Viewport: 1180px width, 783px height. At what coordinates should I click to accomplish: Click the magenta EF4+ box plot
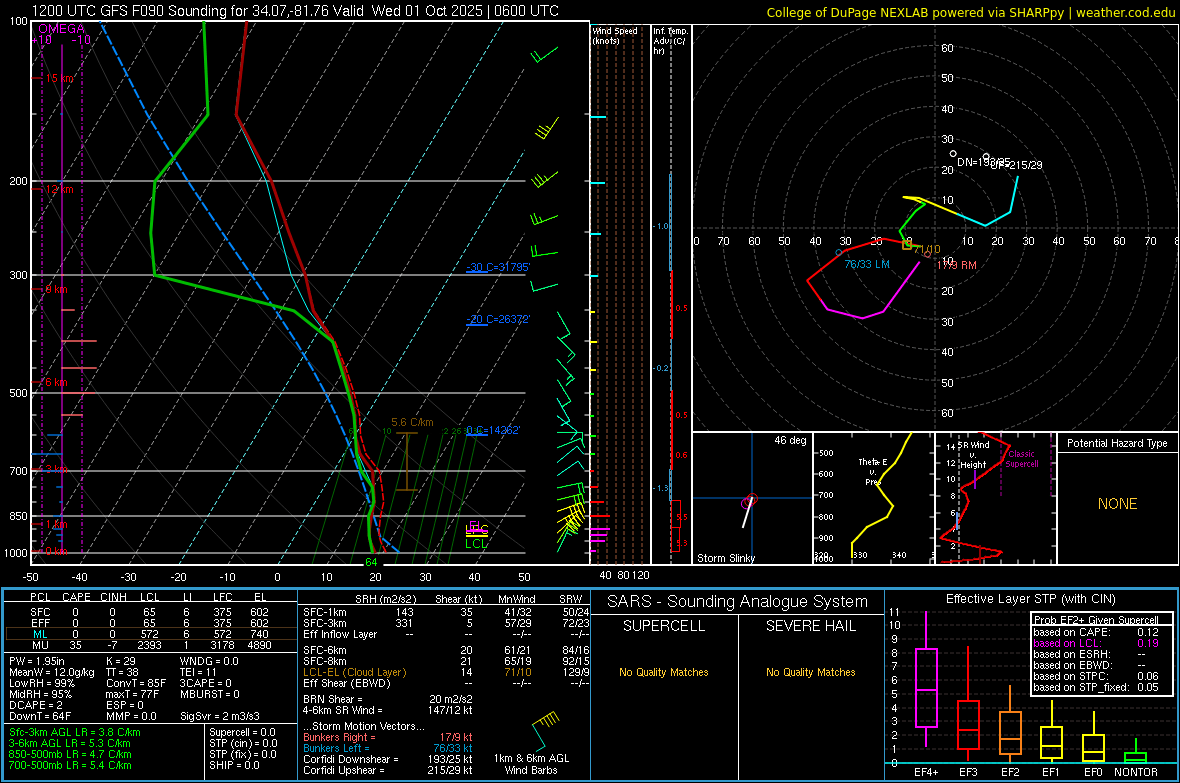926,680
